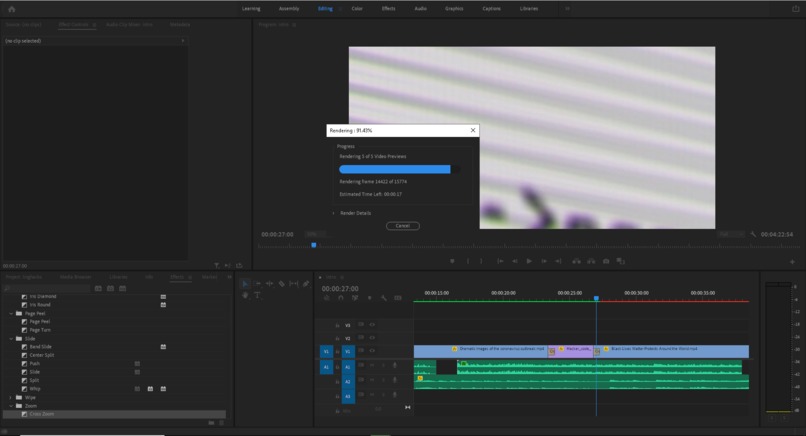
Task: Select the Type tool
Action: pyautogui.click(x=257, y=295)
